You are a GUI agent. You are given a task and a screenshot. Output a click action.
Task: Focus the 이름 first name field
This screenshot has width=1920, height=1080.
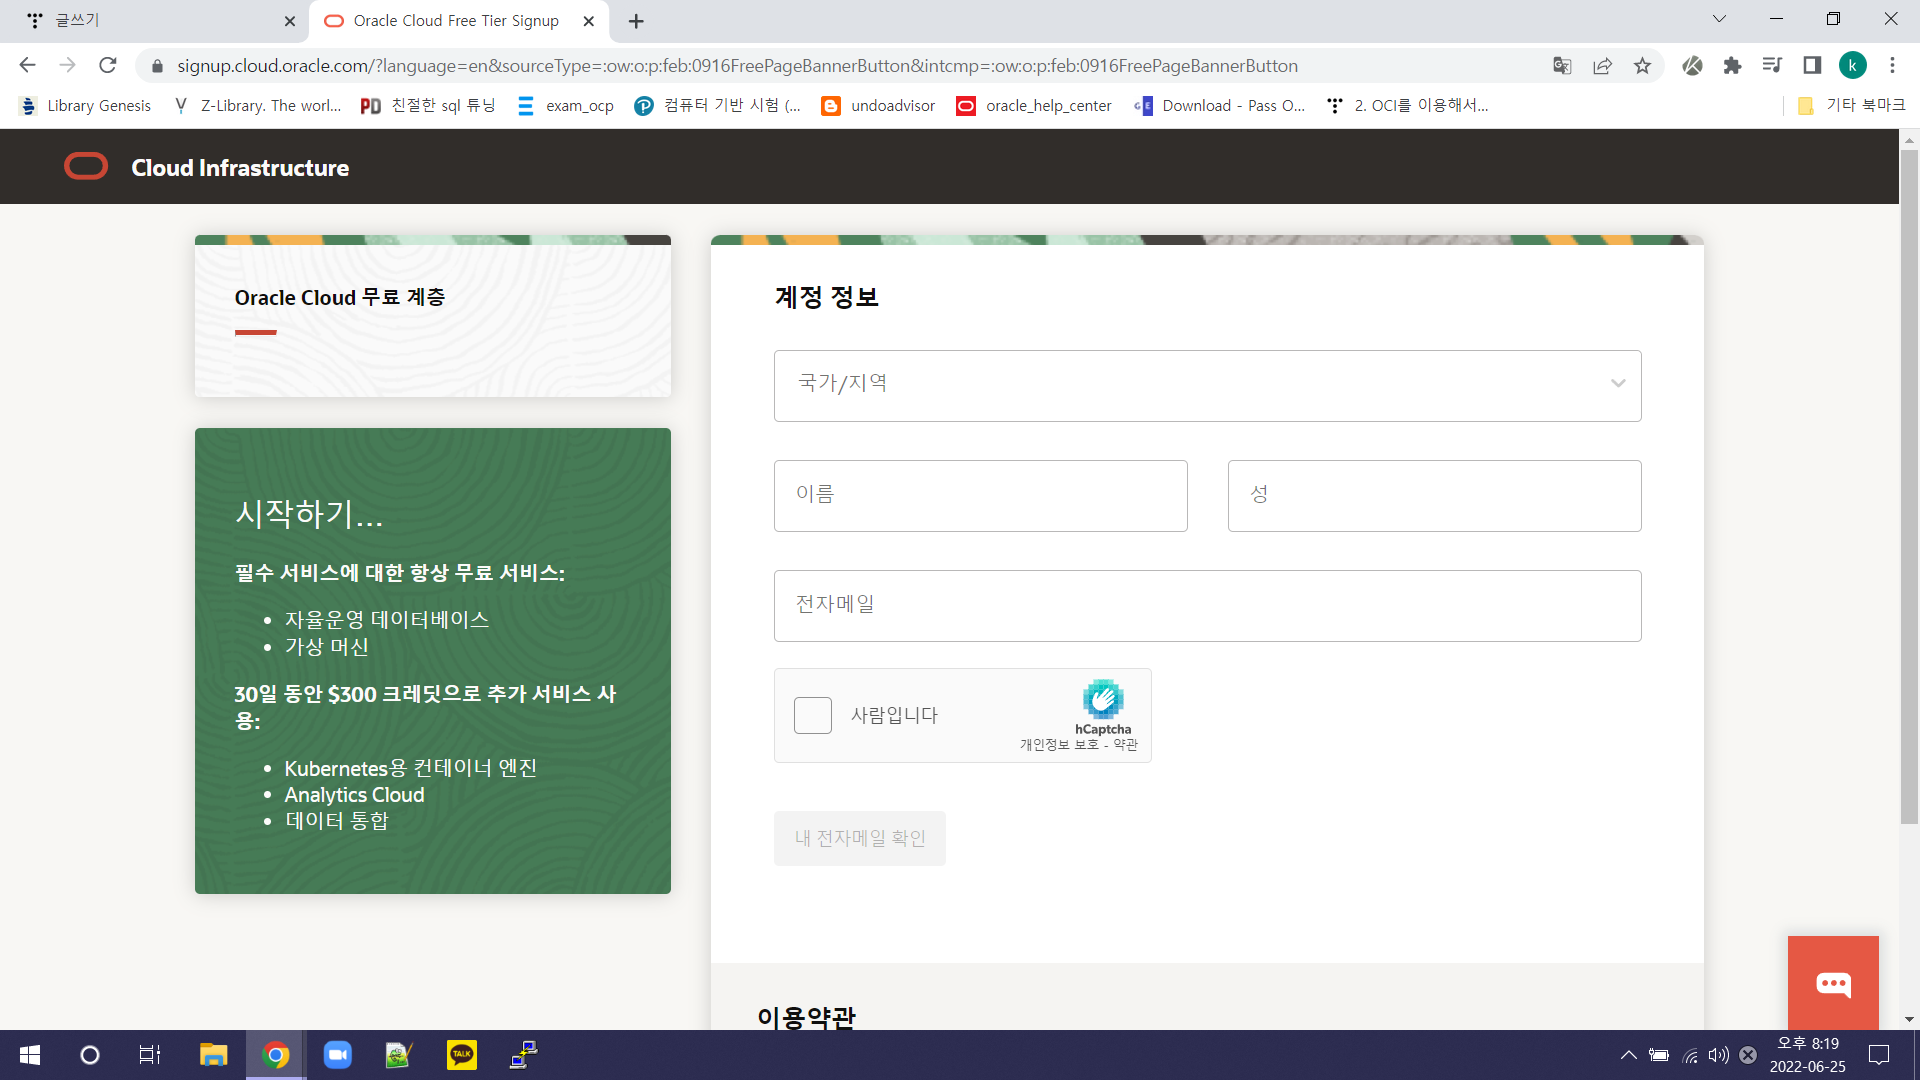(980, 495)
